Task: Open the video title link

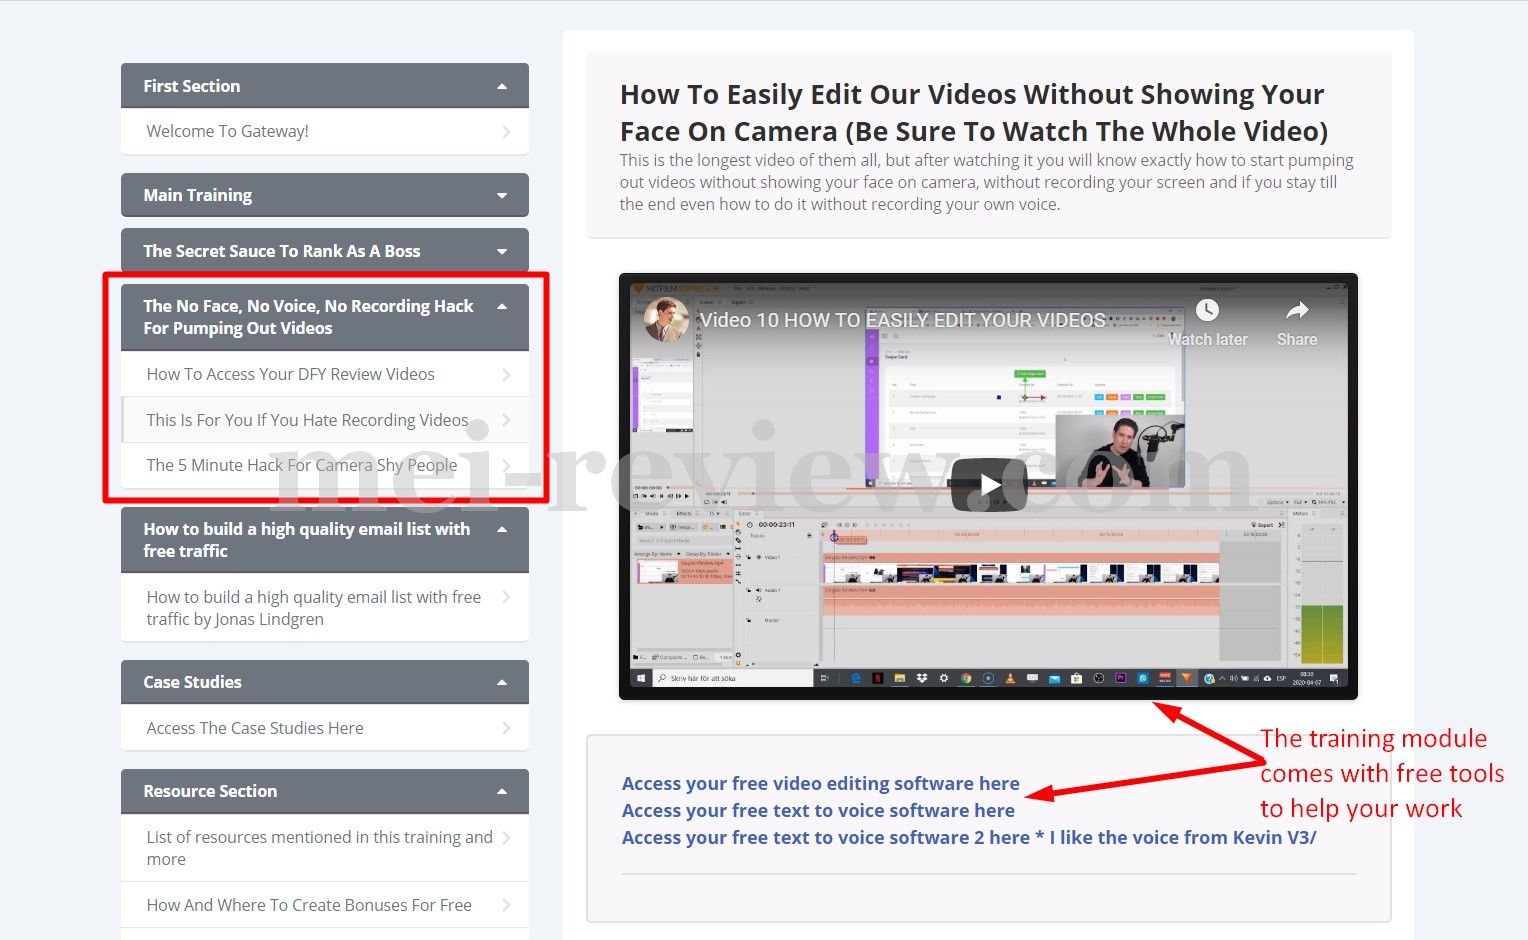Action: 902,320
